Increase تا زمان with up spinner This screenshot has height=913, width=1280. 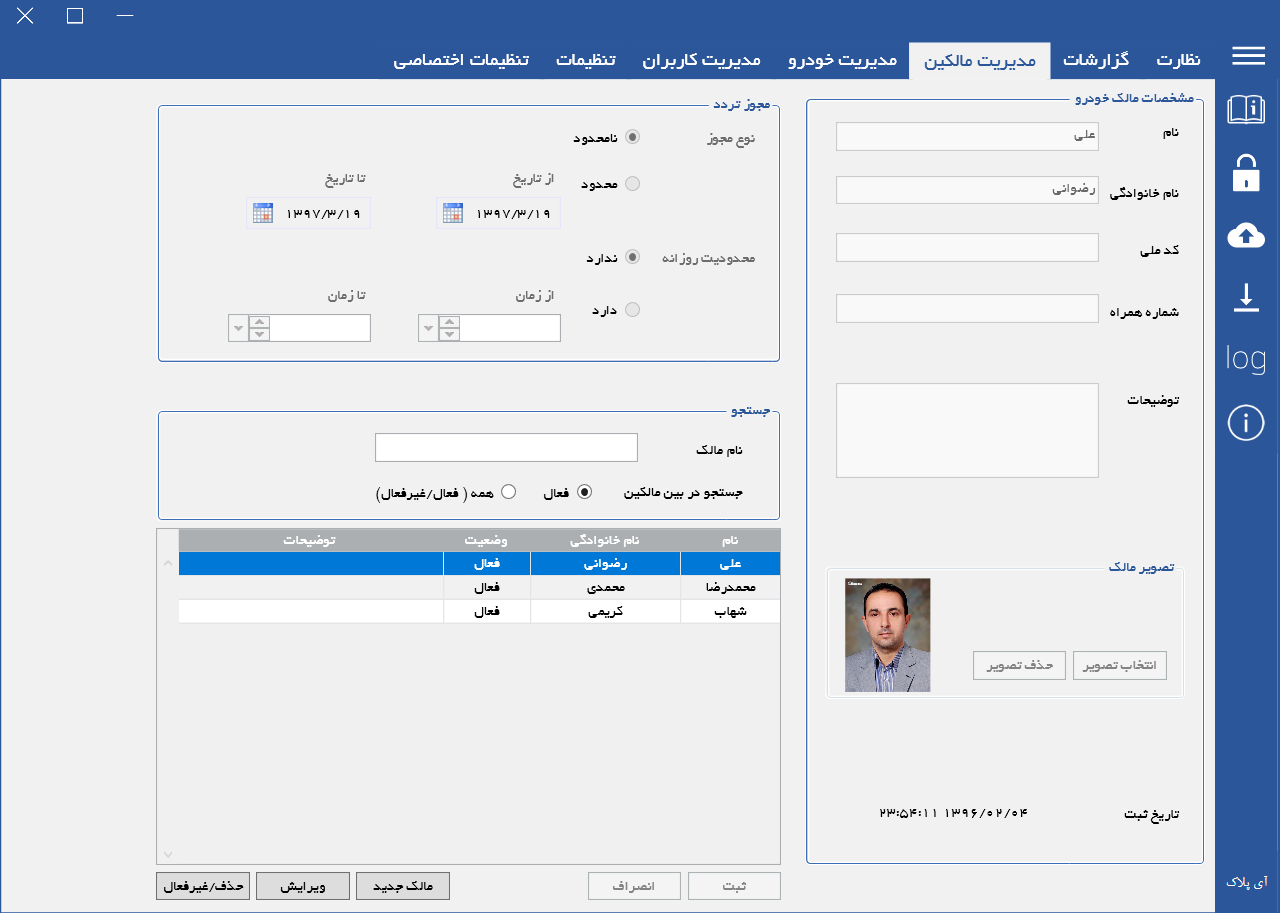click(x=260, y=322)
